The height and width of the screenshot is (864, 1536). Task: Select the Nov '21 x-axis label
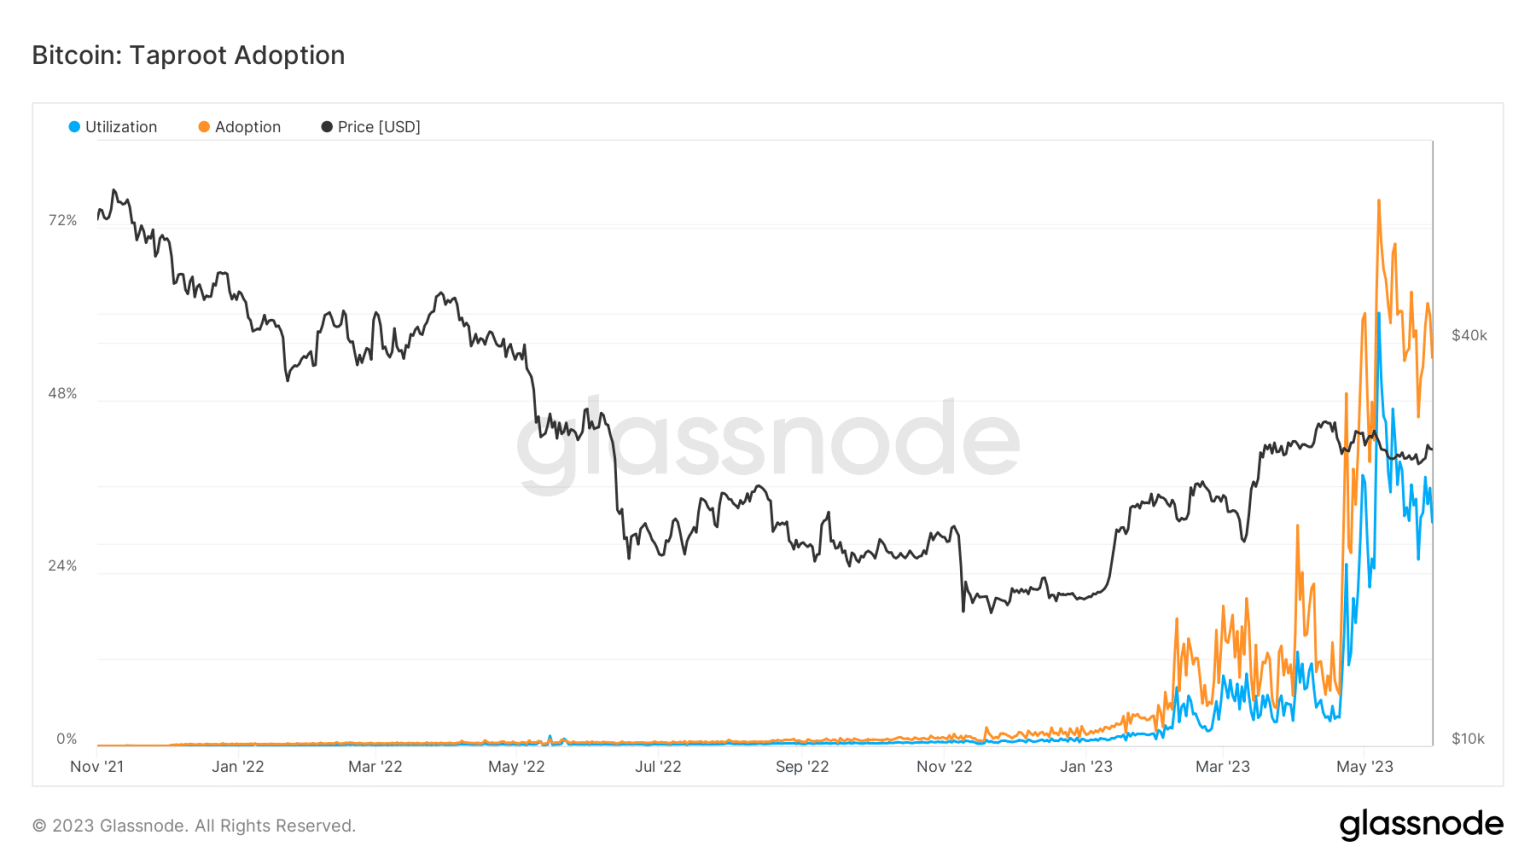tap(97, 767)
